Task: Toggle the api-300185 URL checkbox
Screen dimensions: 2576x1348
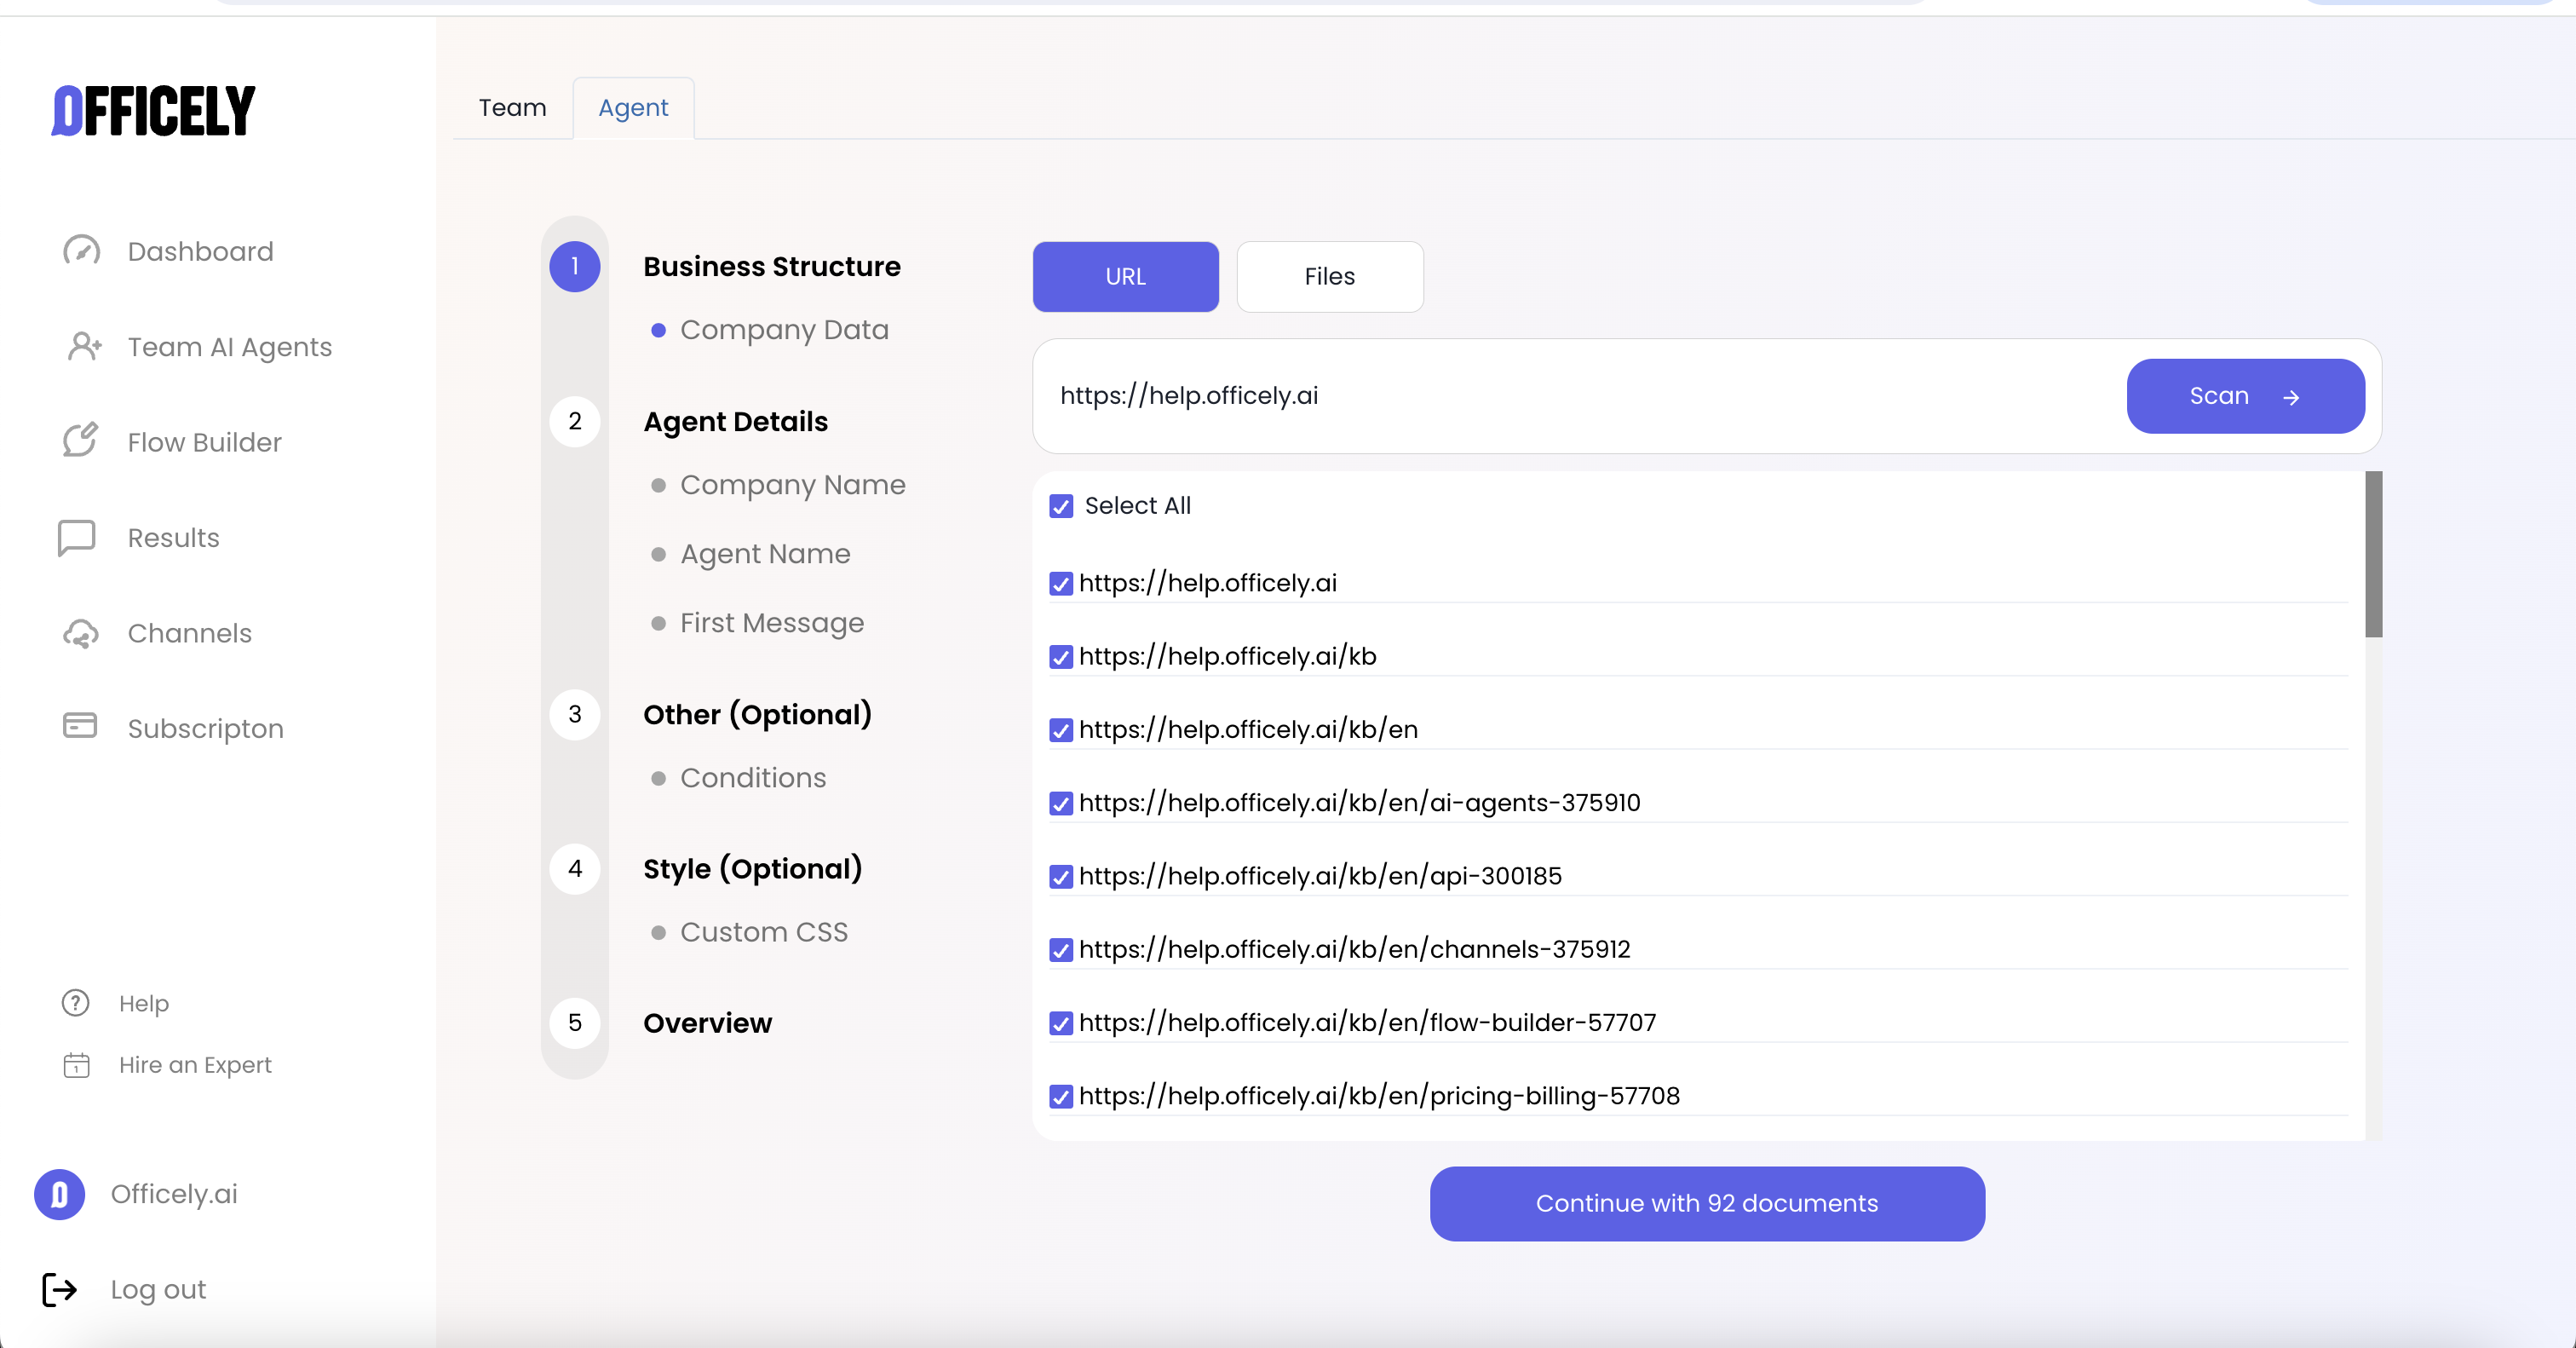Action: 1061,877
